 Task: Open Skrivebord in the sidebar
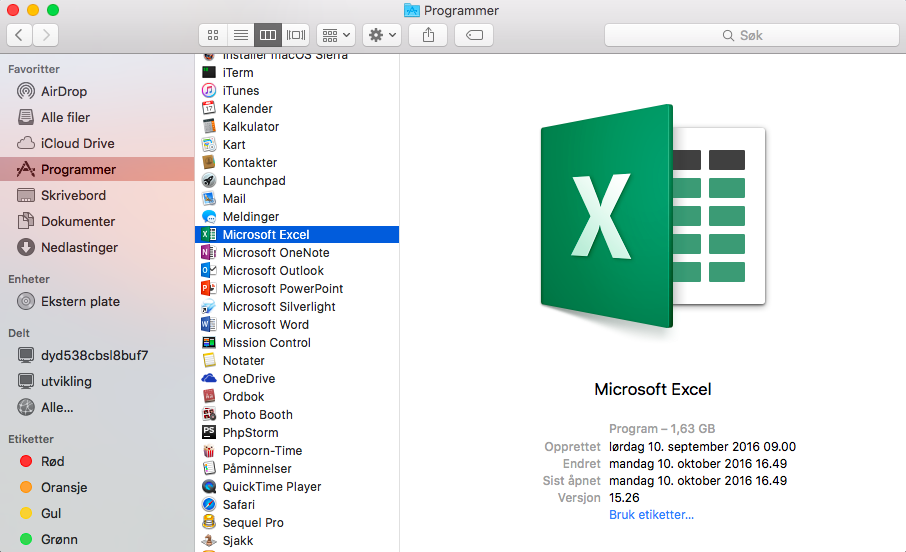click(x=97, y=195)
